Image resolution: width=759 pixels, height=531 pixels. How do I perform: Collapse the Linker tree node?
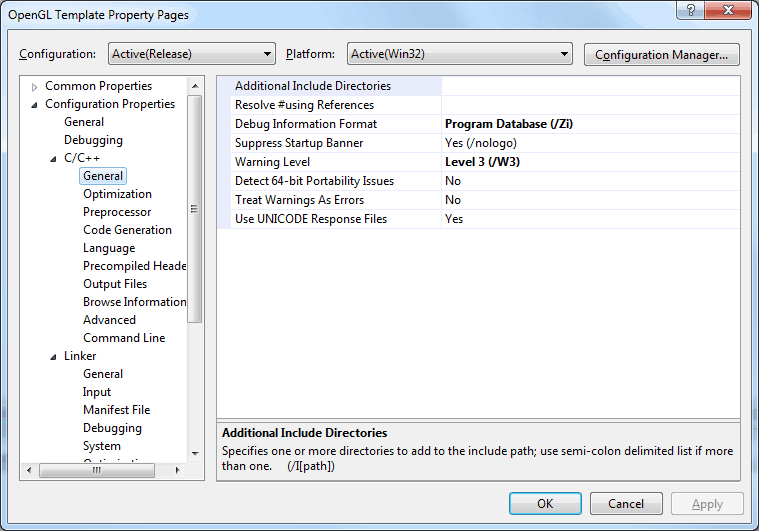[53, 357]
